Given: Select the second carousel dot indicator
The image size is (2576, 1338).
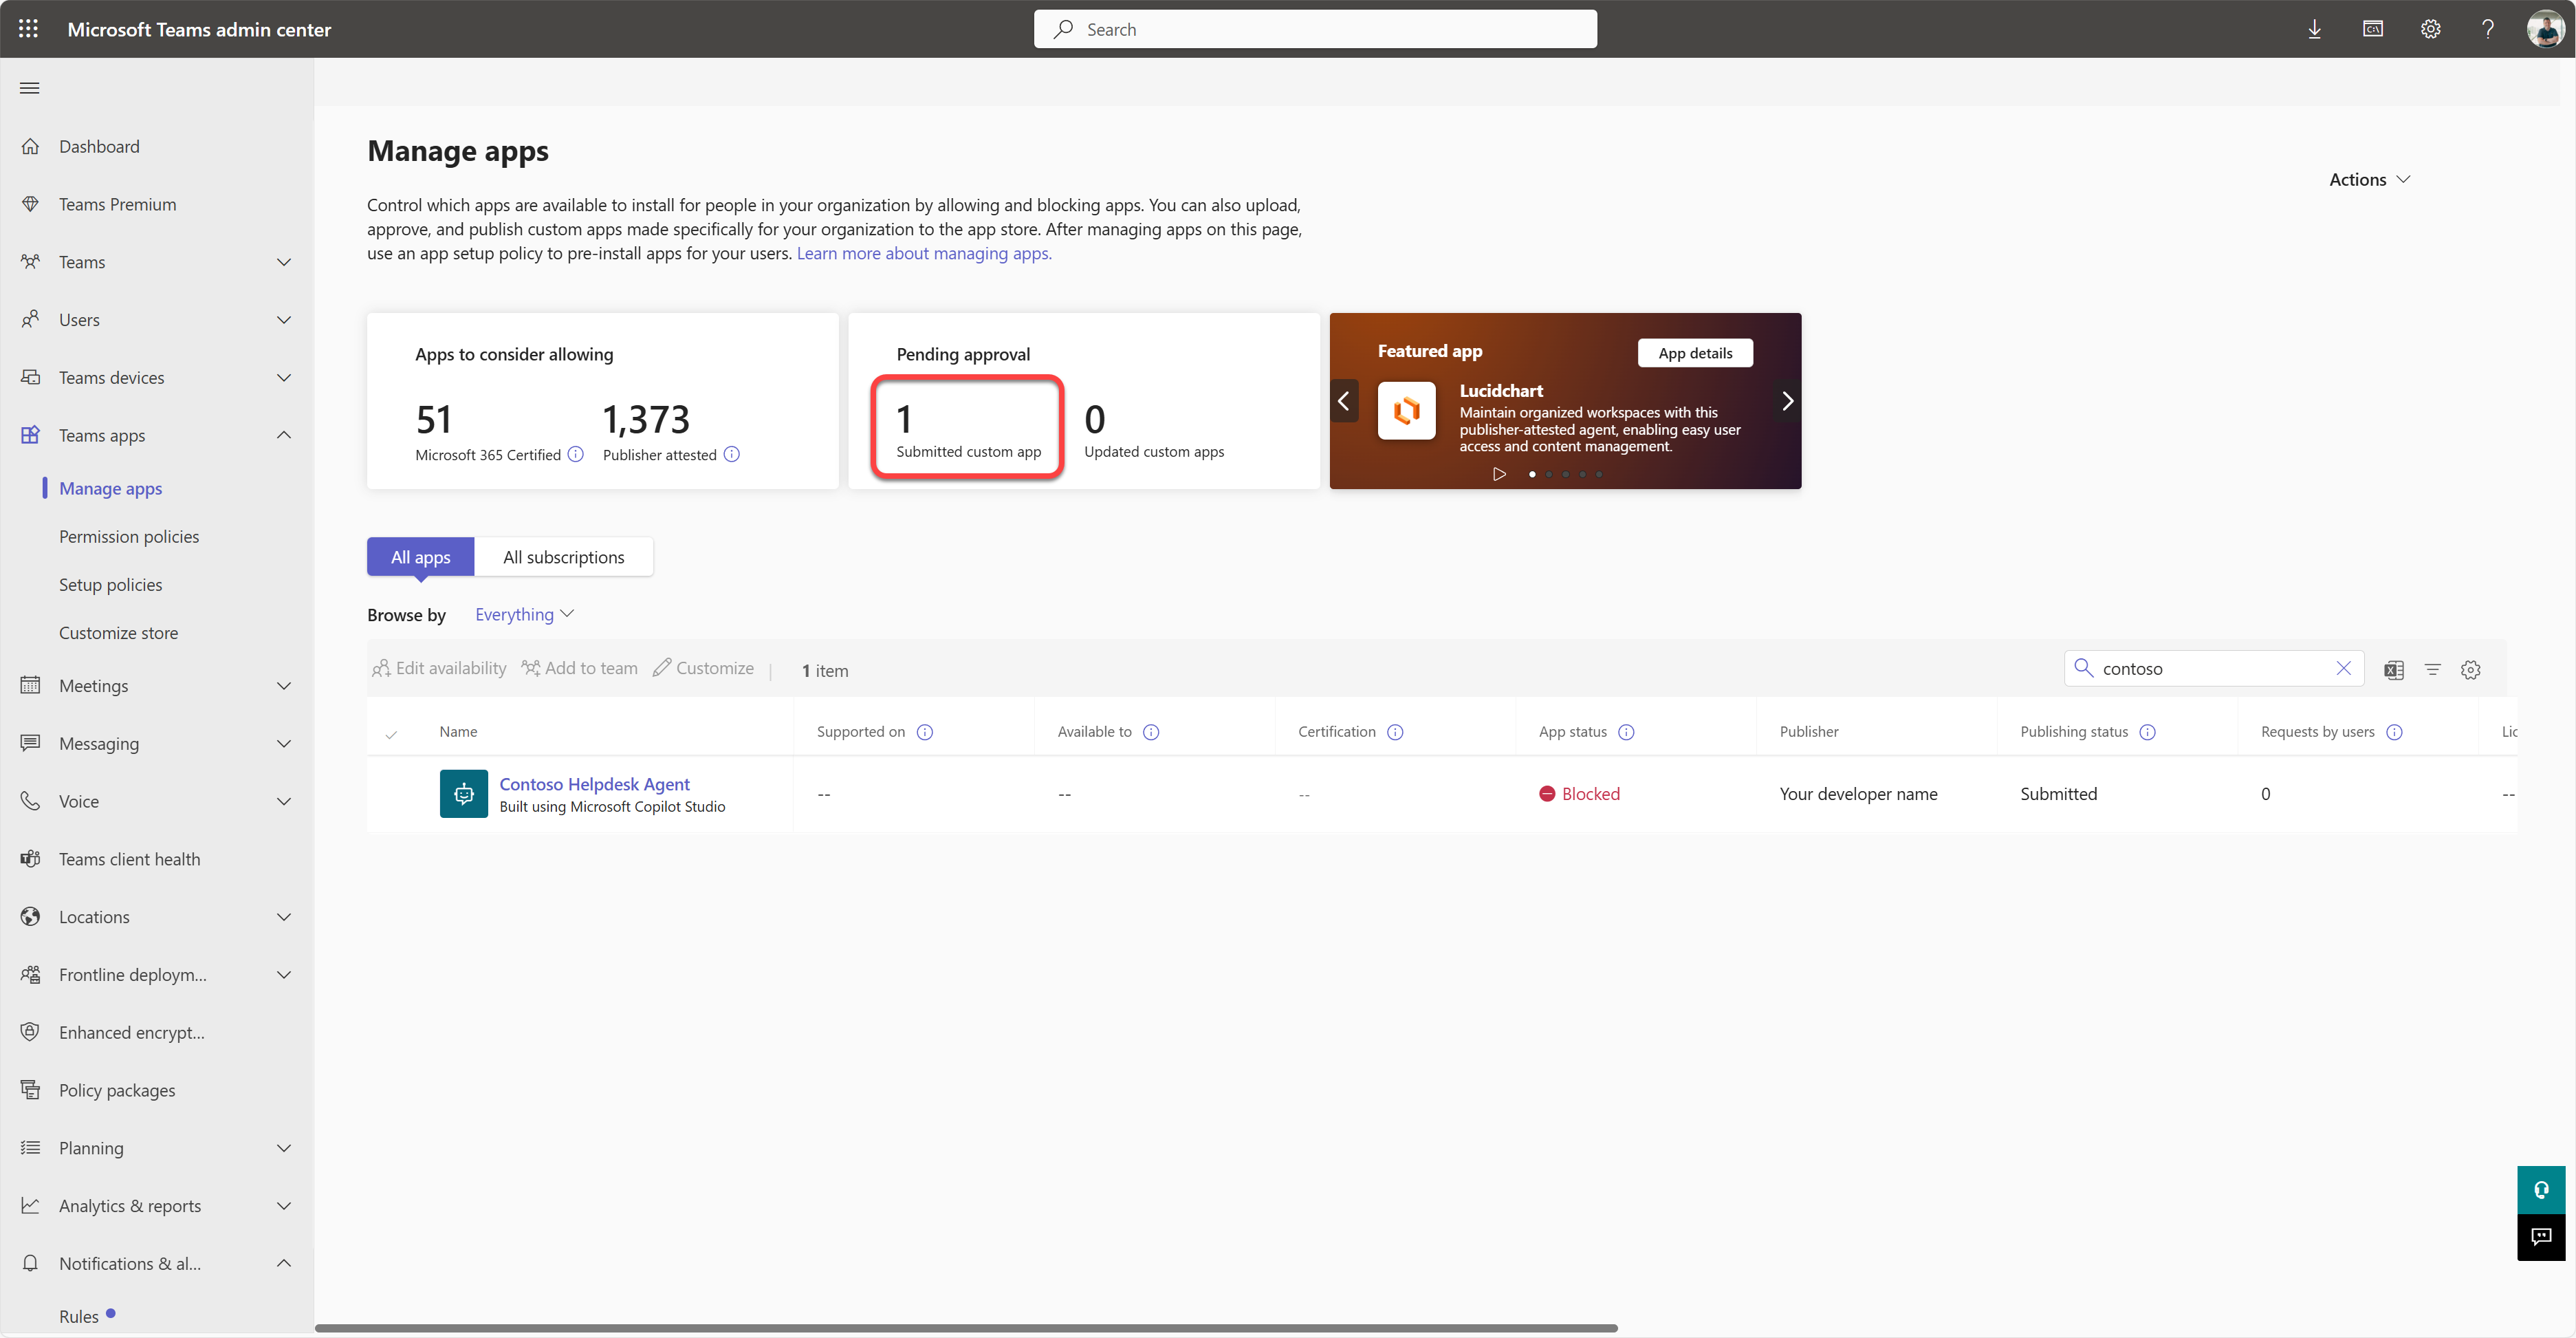Looking at the screenshot, I should pyautogui.click(x=1548, y=474).
